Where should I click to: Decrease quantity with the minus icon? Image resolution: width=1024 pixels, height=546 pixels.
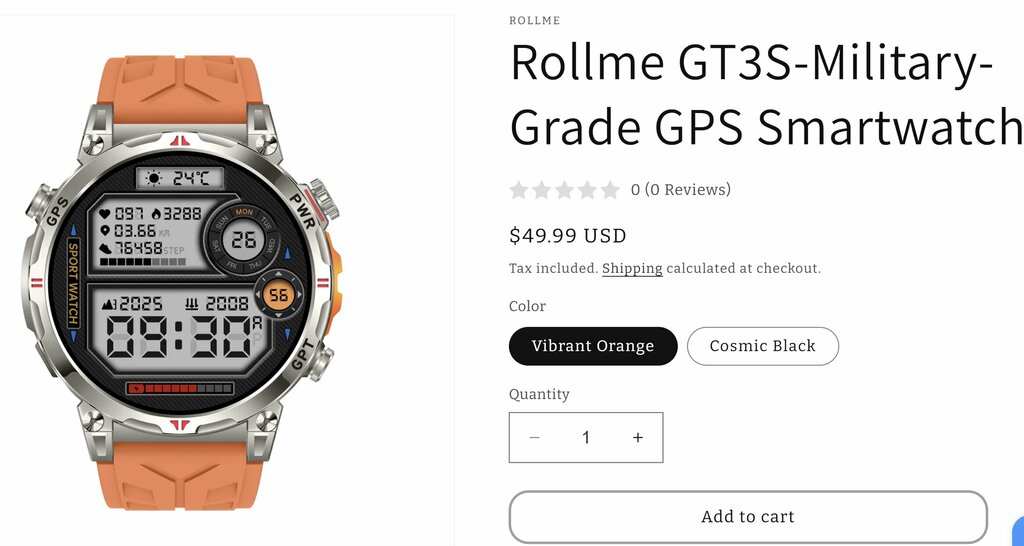click(x=534, y=438)
